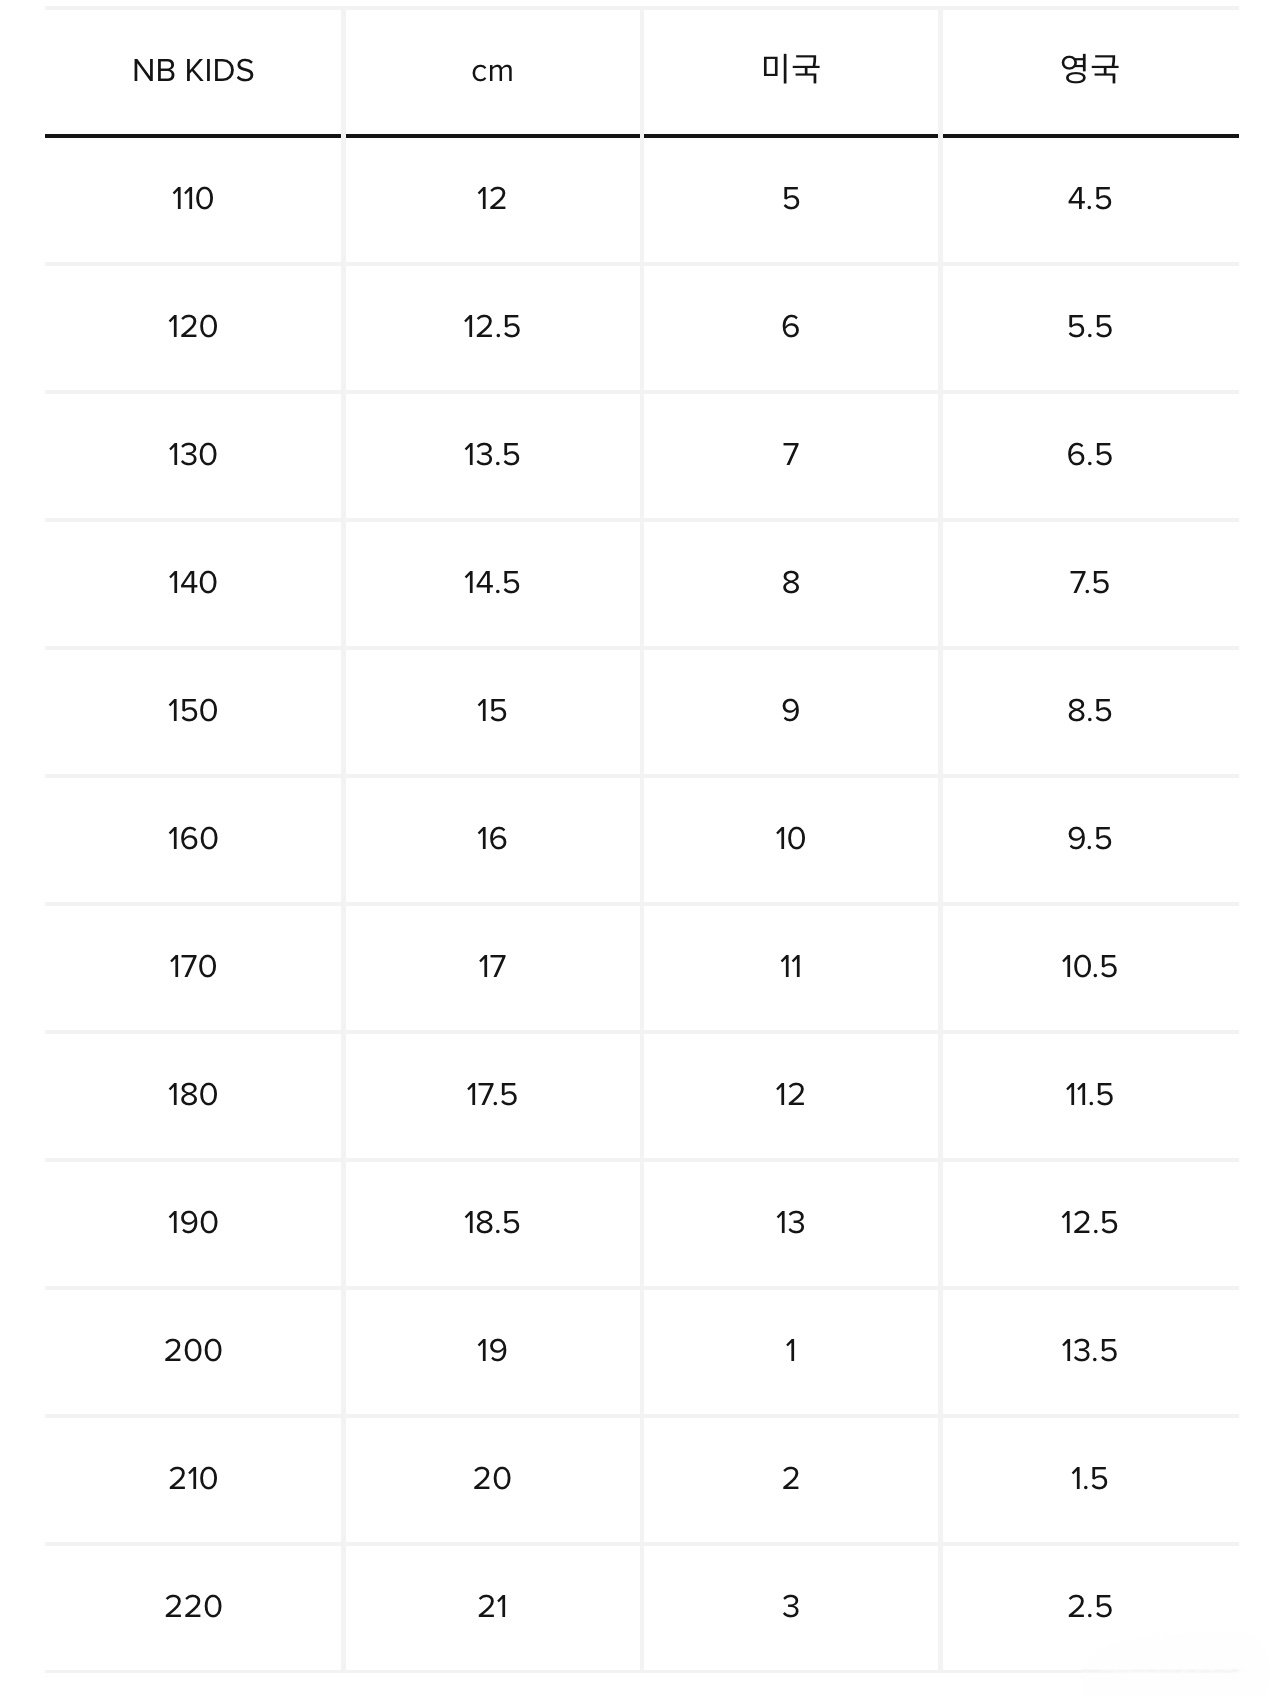1284x1696 pixels.
Task: Click the cm column header
Action: (492, 71)
